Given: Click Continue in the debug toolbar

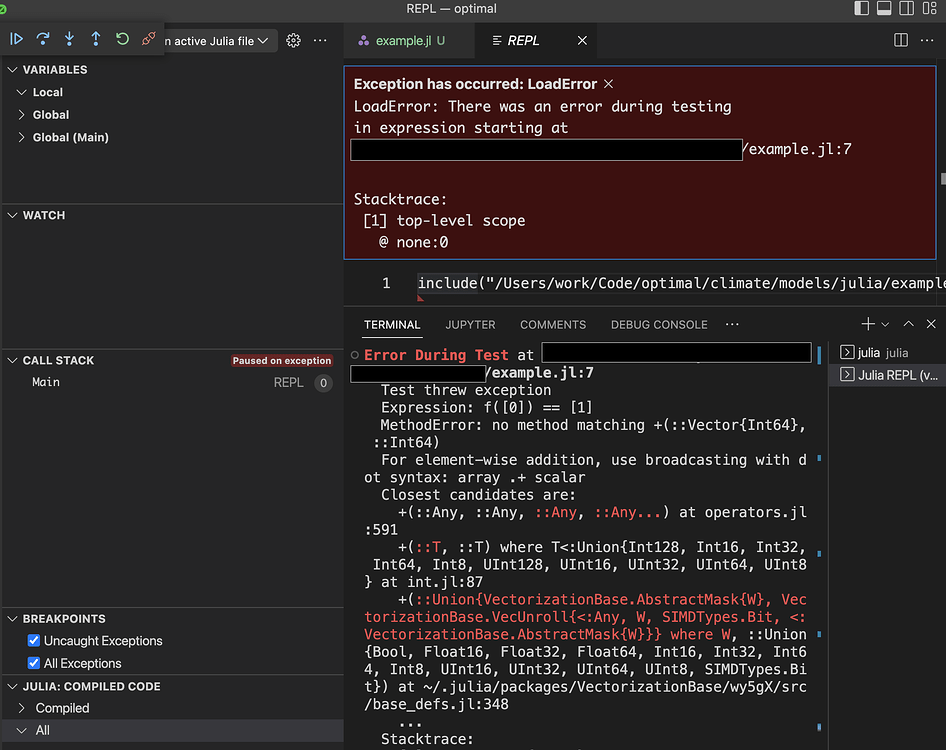Looking at the screenshot, I should click(17, 39).
